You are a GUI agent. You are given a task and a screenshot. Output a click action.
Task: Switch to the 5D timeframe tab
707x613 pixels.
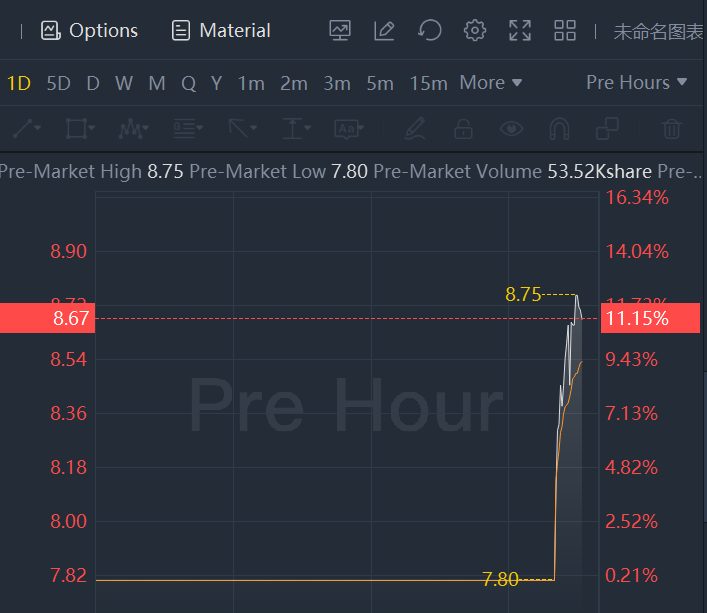click(59, 83)
